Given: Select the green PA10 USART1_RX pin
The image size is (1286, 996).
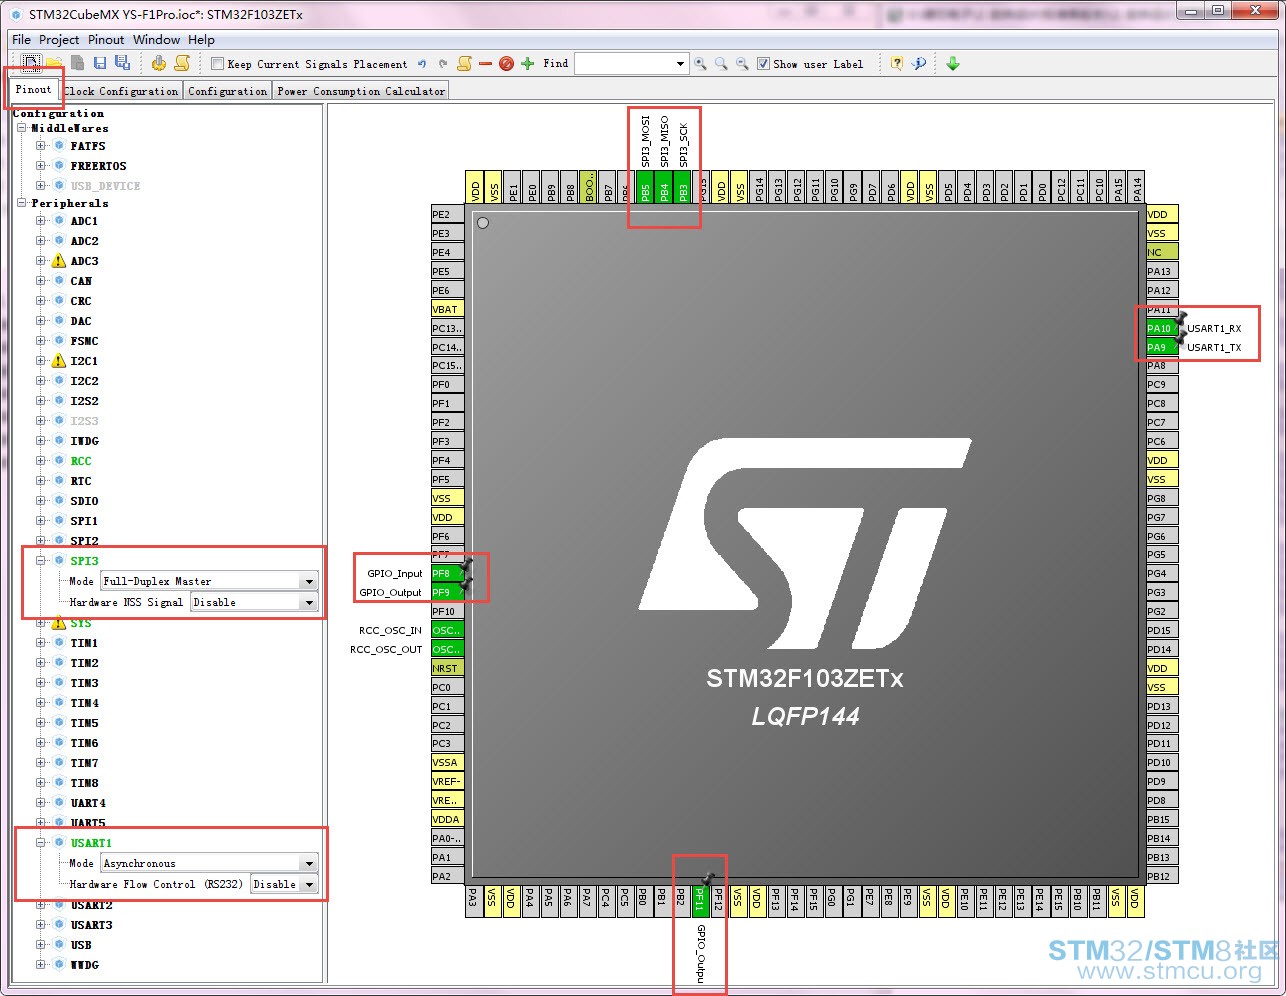Looking at the screenshot, I should point(1160,328).
